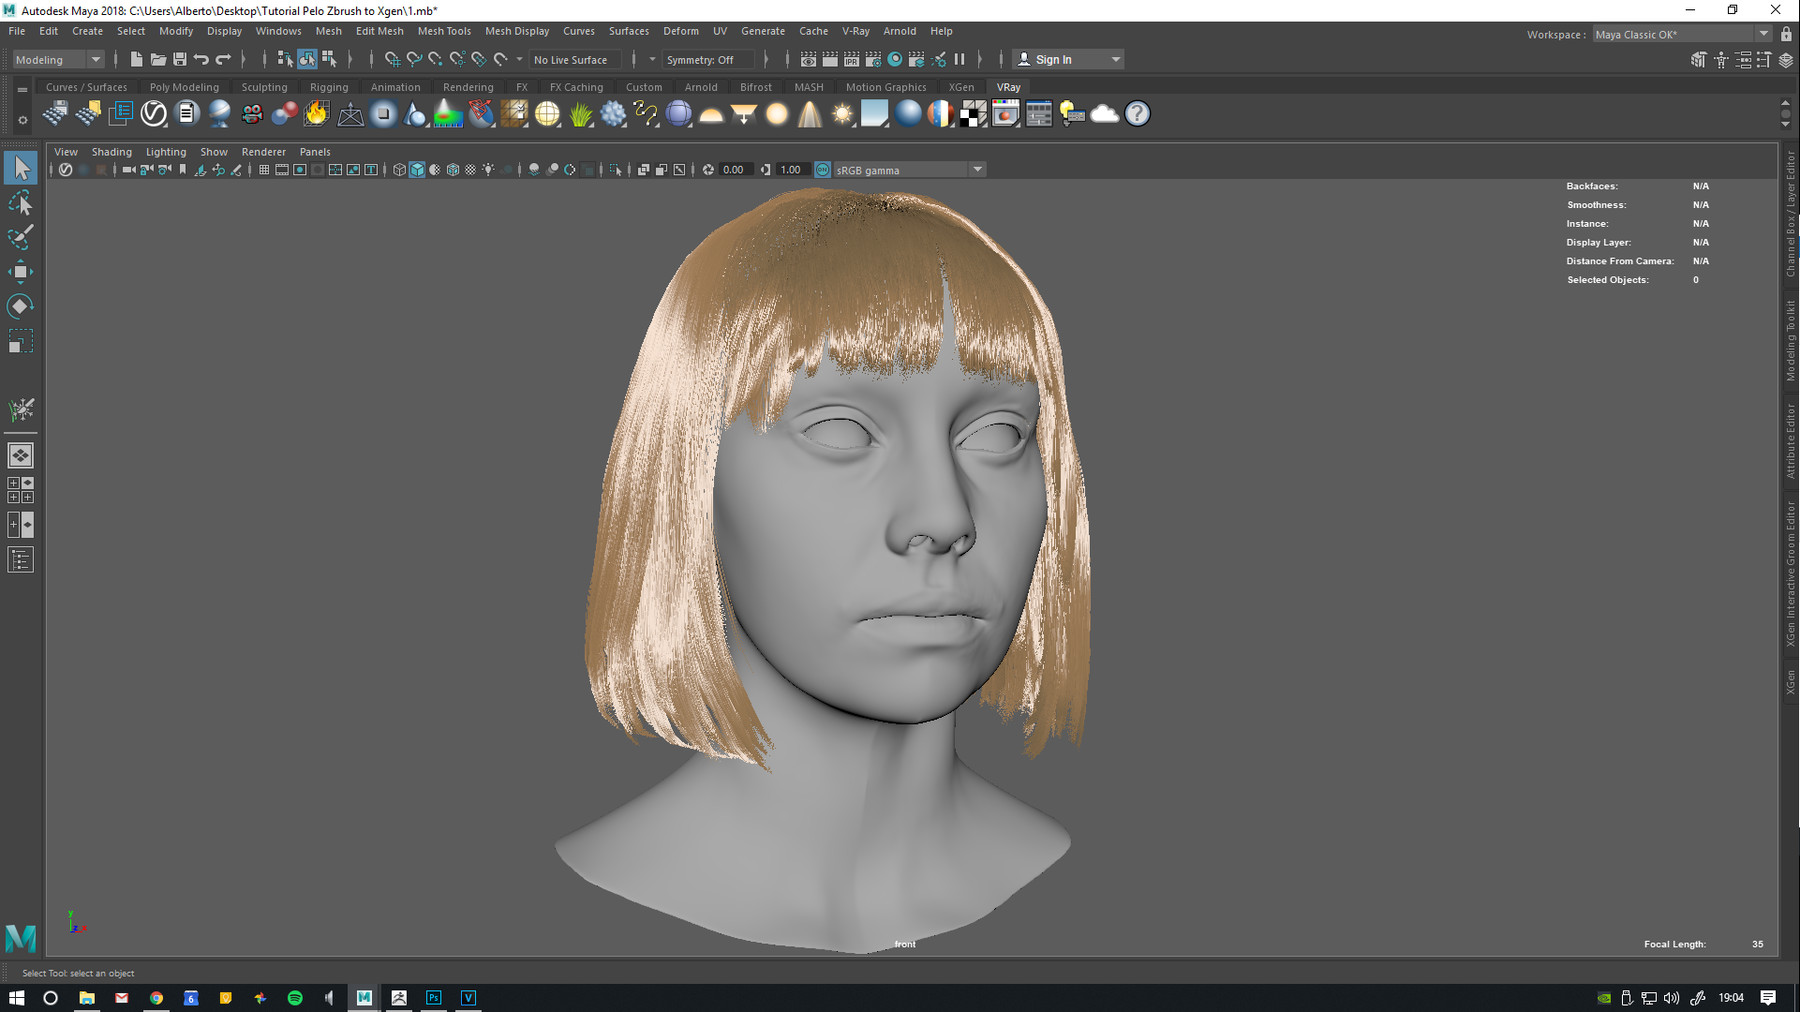Toggle wireframe display in viewport toolbar

pos(399,170)
